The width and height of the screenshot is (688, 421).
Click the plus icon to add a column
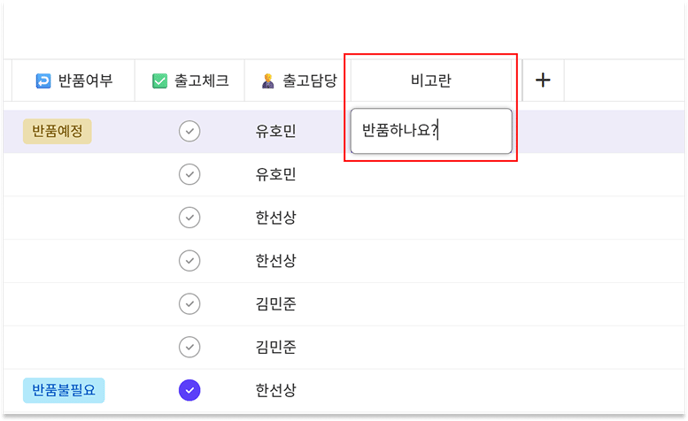[x=543, y=80]
